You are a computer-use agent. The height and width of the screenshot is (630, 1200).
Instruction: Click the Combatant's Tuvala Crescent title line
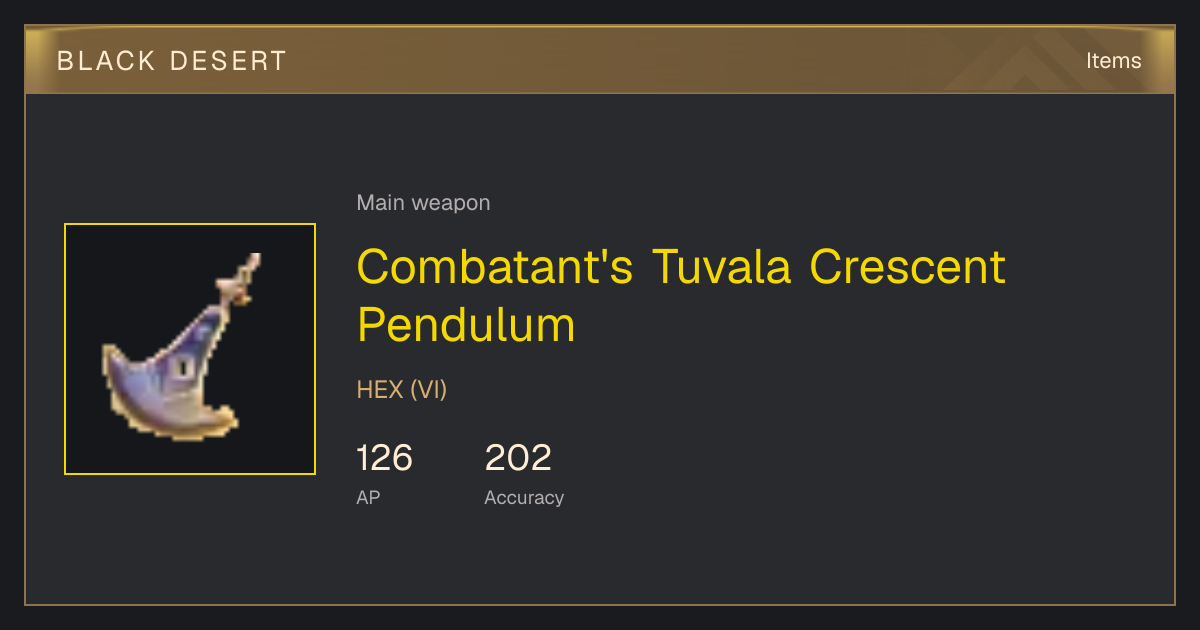click(681, 267)
